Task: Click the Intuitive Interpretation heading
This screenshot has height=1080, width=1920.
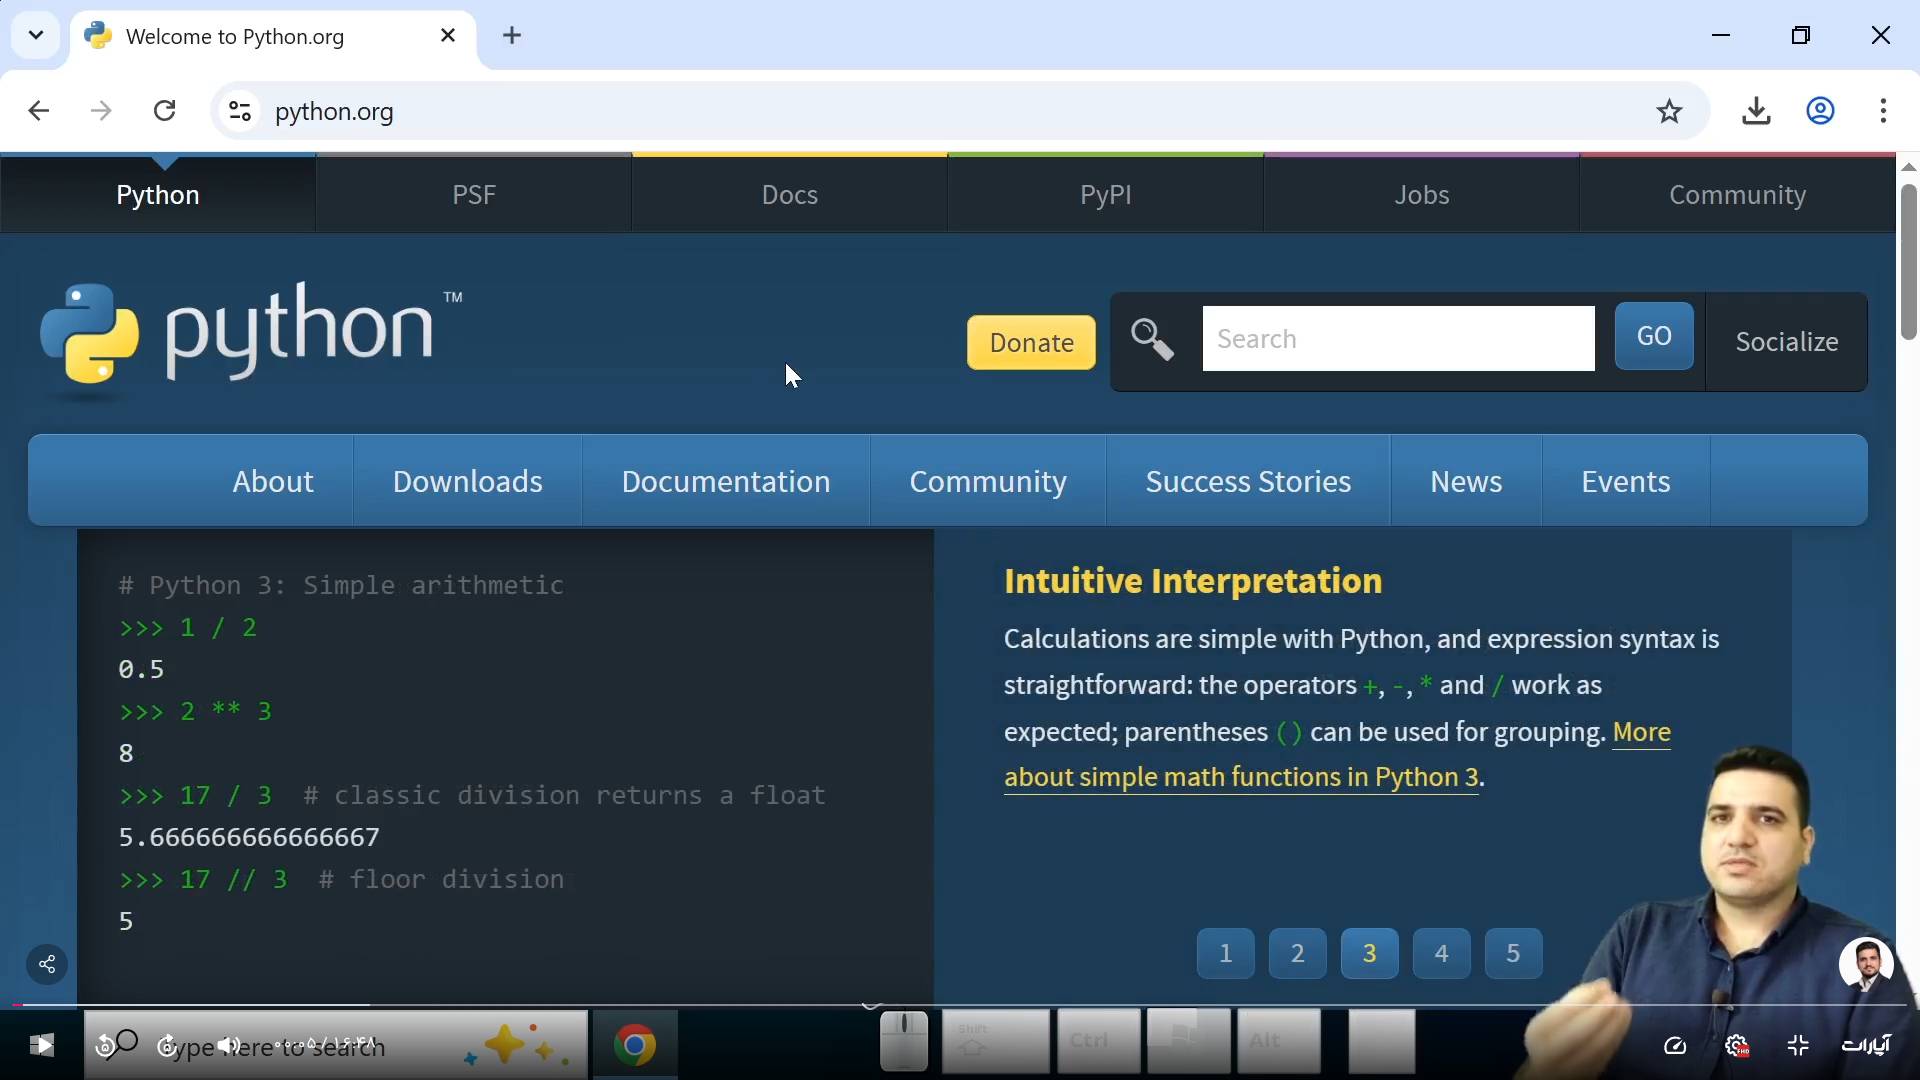Action: point(1193,581)
